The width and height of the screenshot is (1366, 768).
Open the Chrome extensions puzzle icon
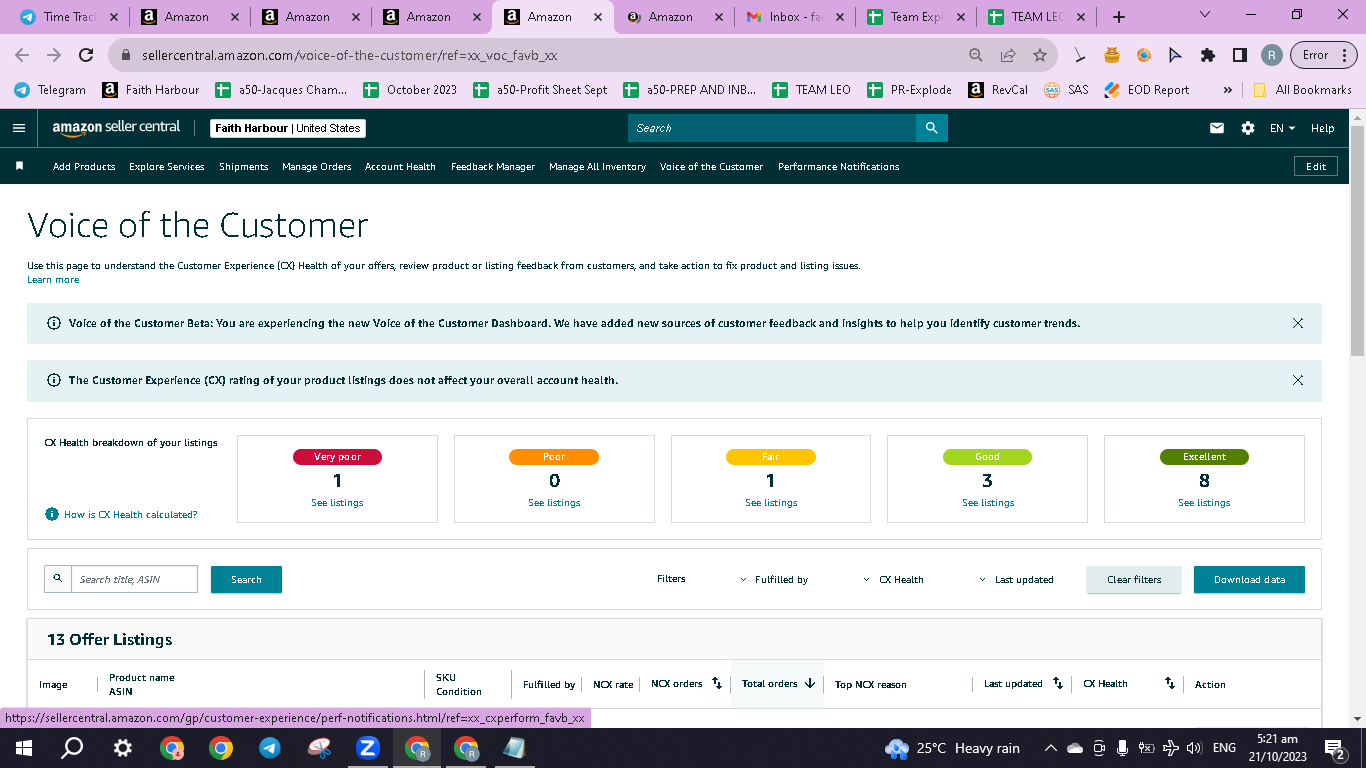(x=1208, y=55)
